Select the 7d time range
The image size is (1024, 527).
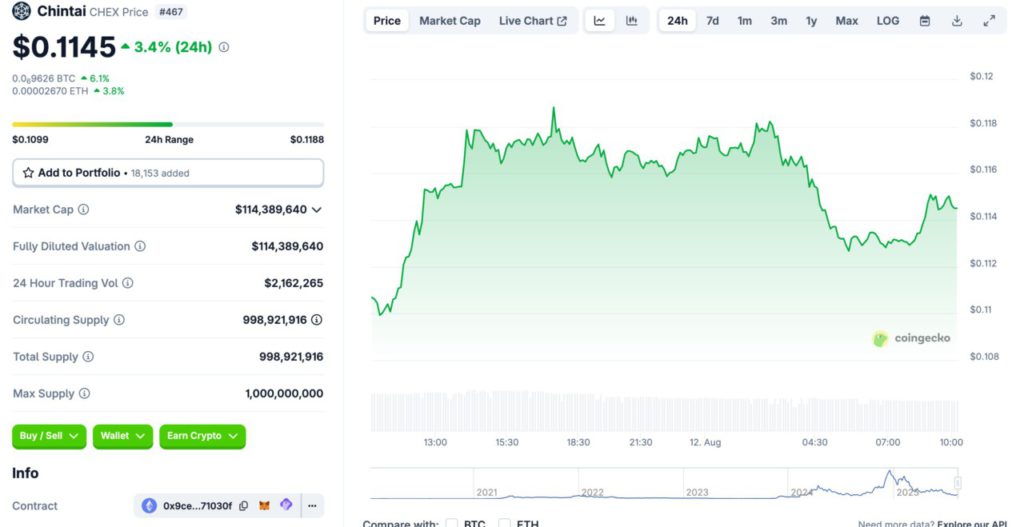click(x=712, y=21)
